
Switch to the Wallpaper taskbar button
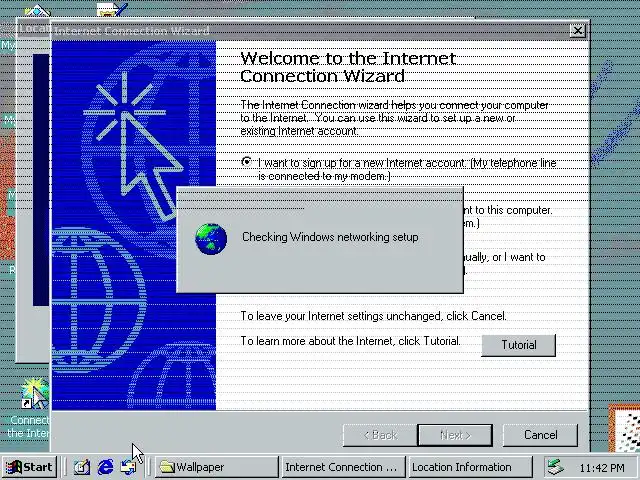coord(216,467)
